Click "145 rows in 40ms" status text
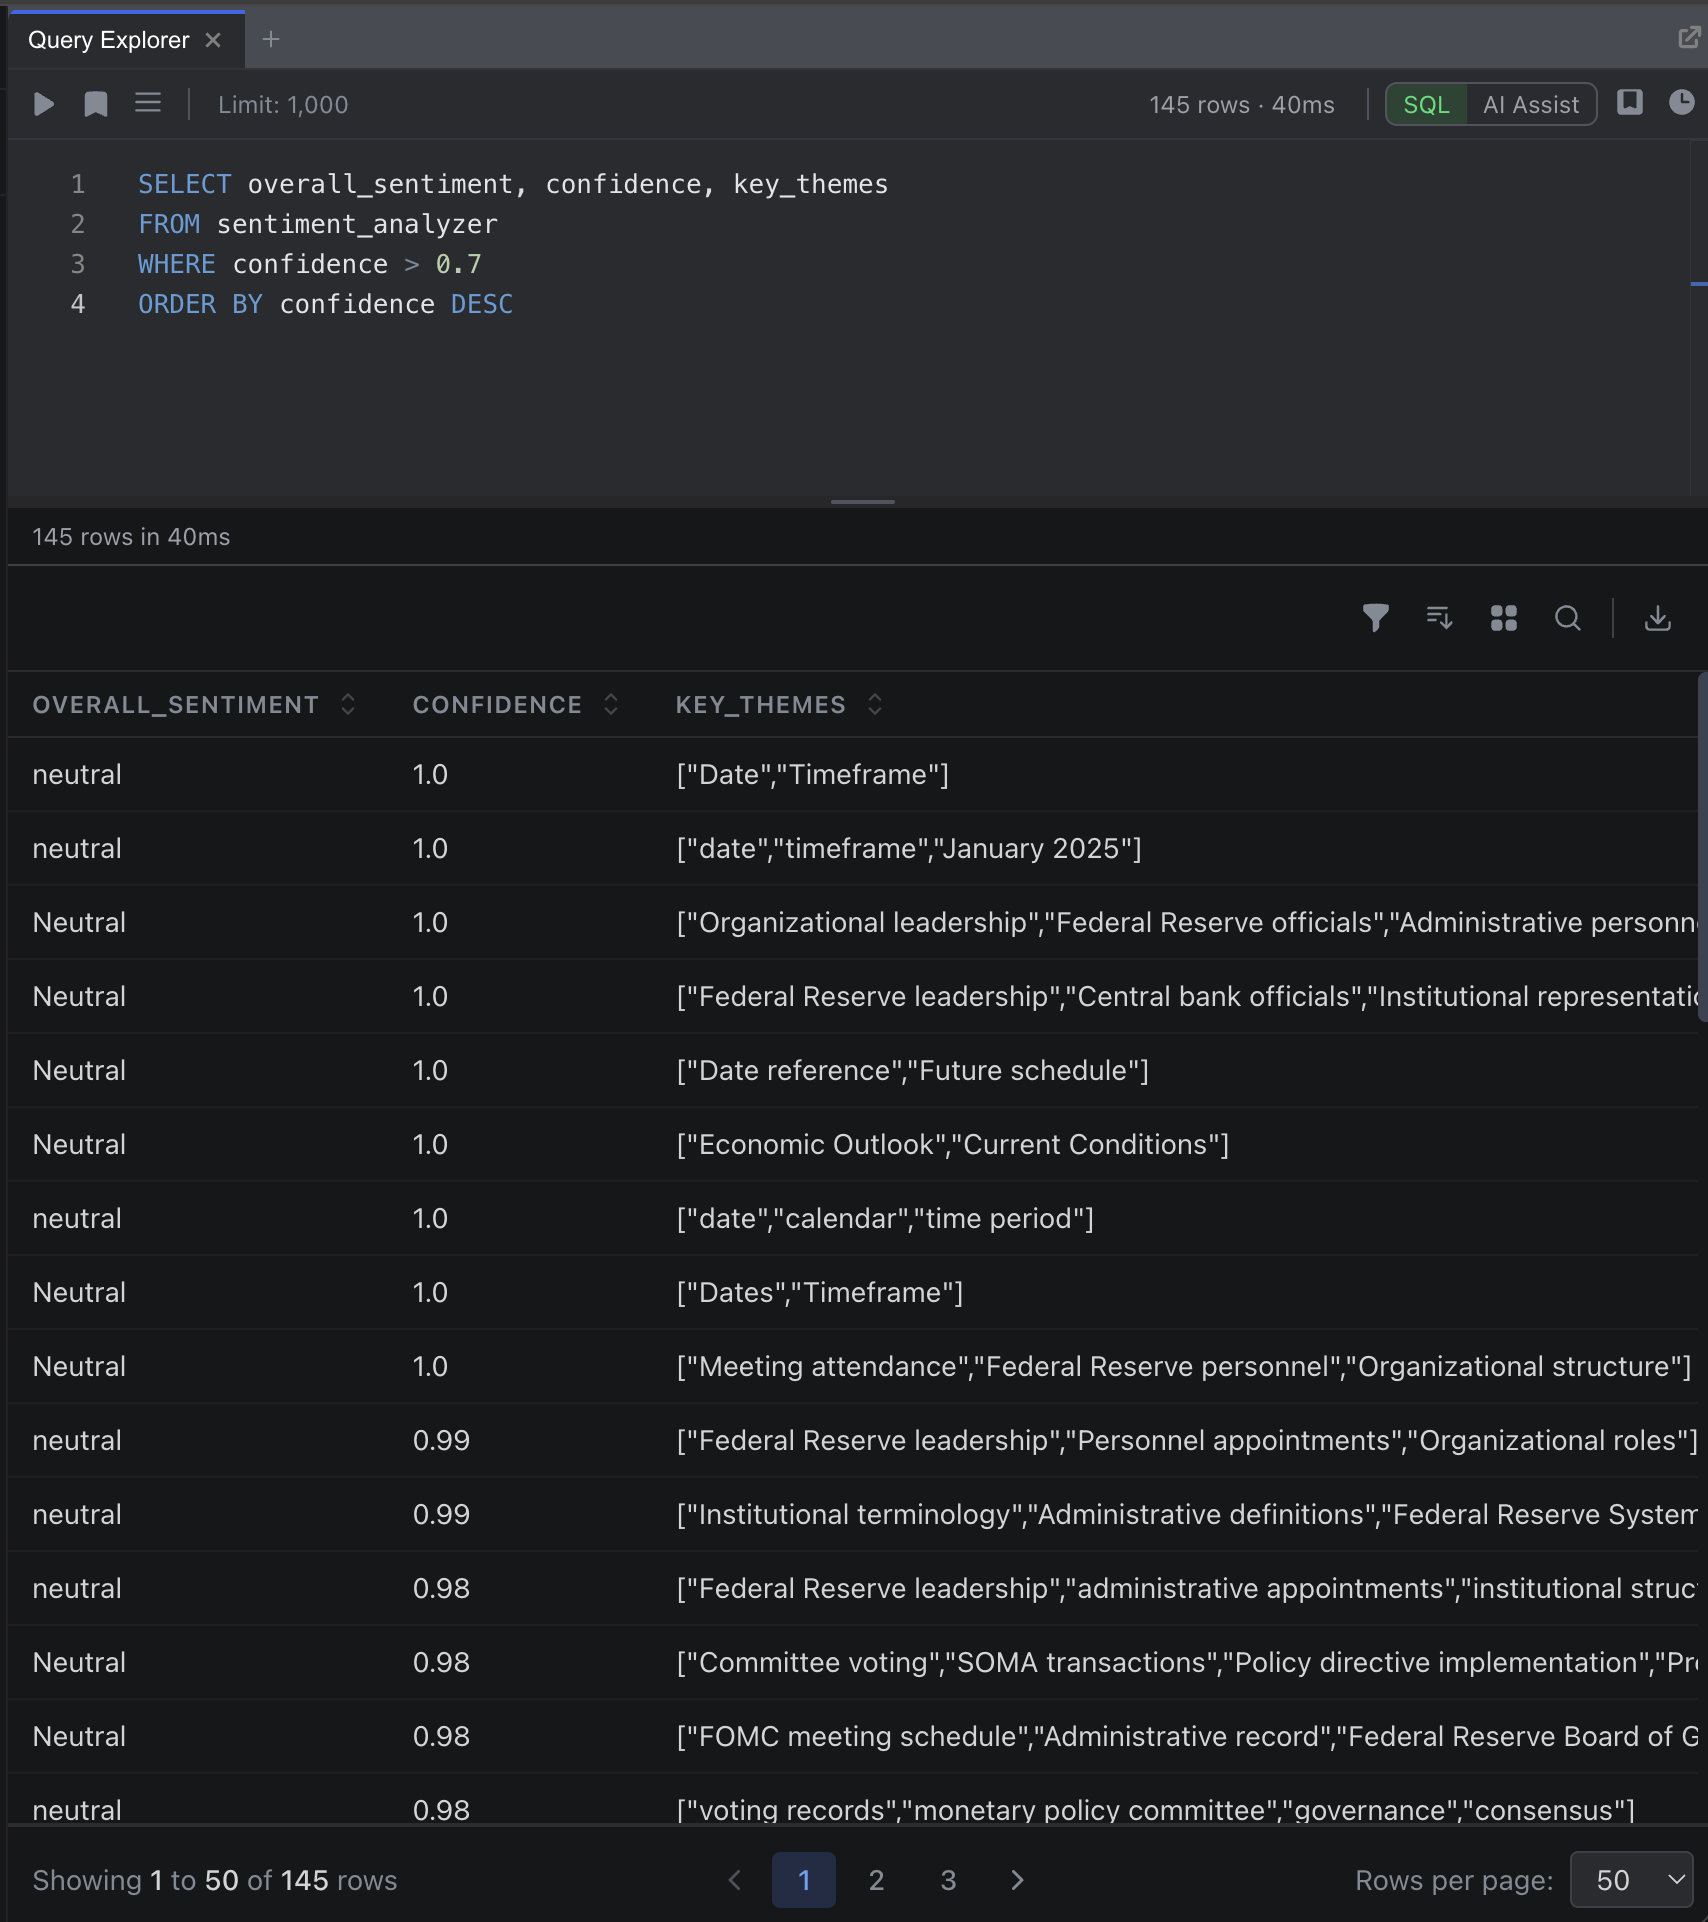Image resolution: width=1708 pixels, height=1922 pixels. click(x=131, y=537)
